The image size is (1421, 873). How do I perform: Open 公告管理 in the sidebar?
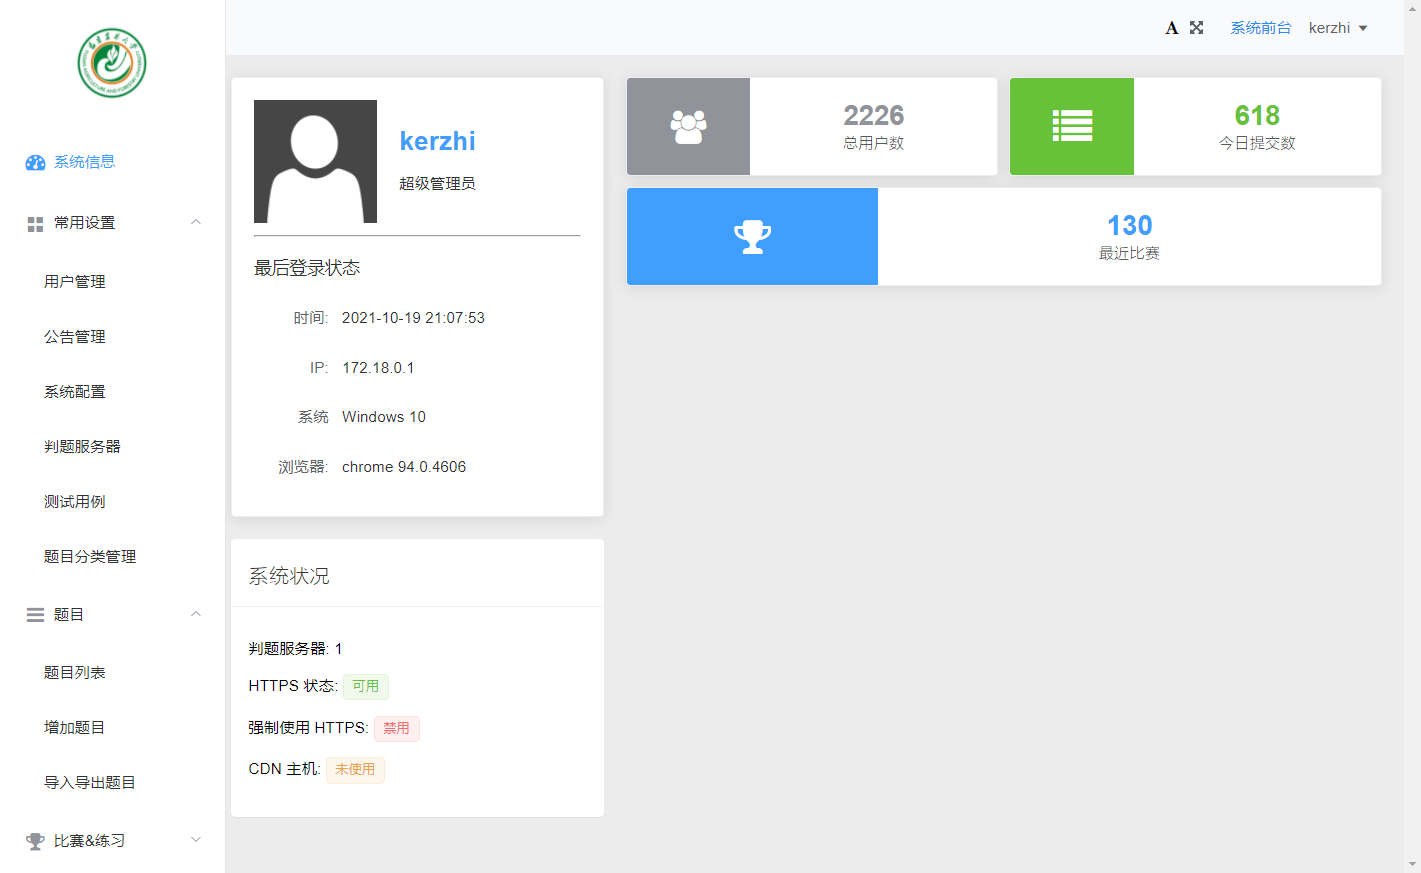coord(75,337)
